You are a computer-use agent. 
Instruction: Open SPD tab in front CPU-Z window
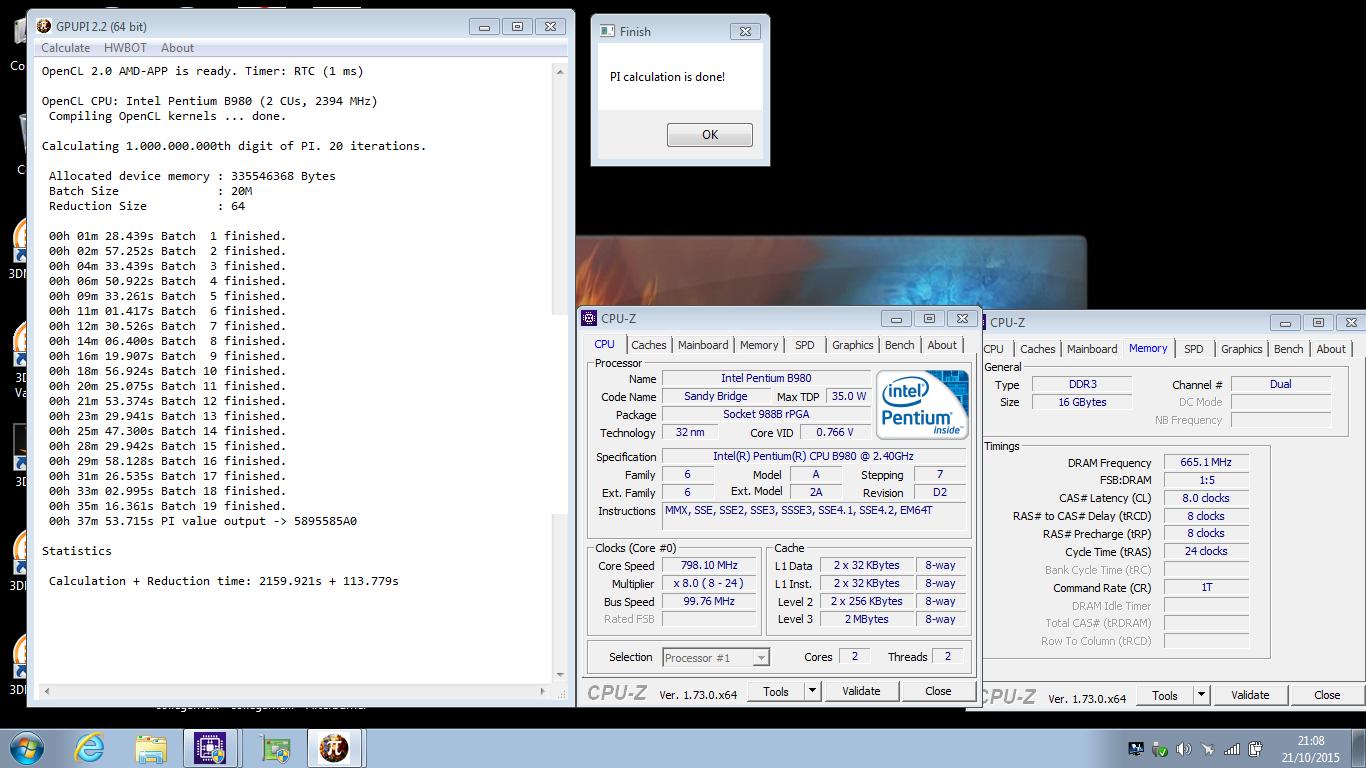[804, 345]
